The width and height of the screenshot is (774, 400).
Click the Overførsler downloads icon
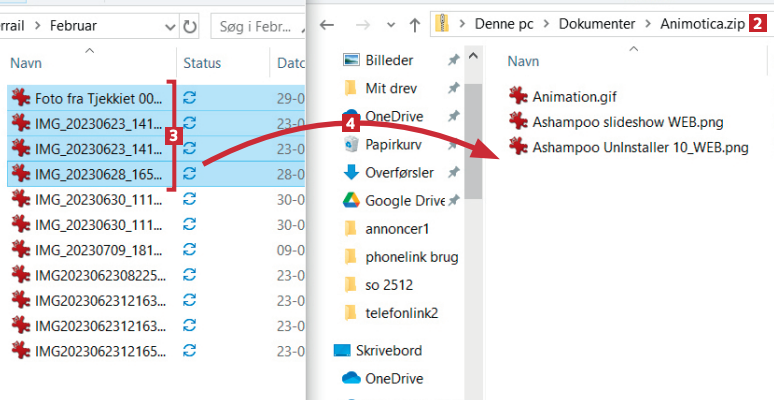350,172
